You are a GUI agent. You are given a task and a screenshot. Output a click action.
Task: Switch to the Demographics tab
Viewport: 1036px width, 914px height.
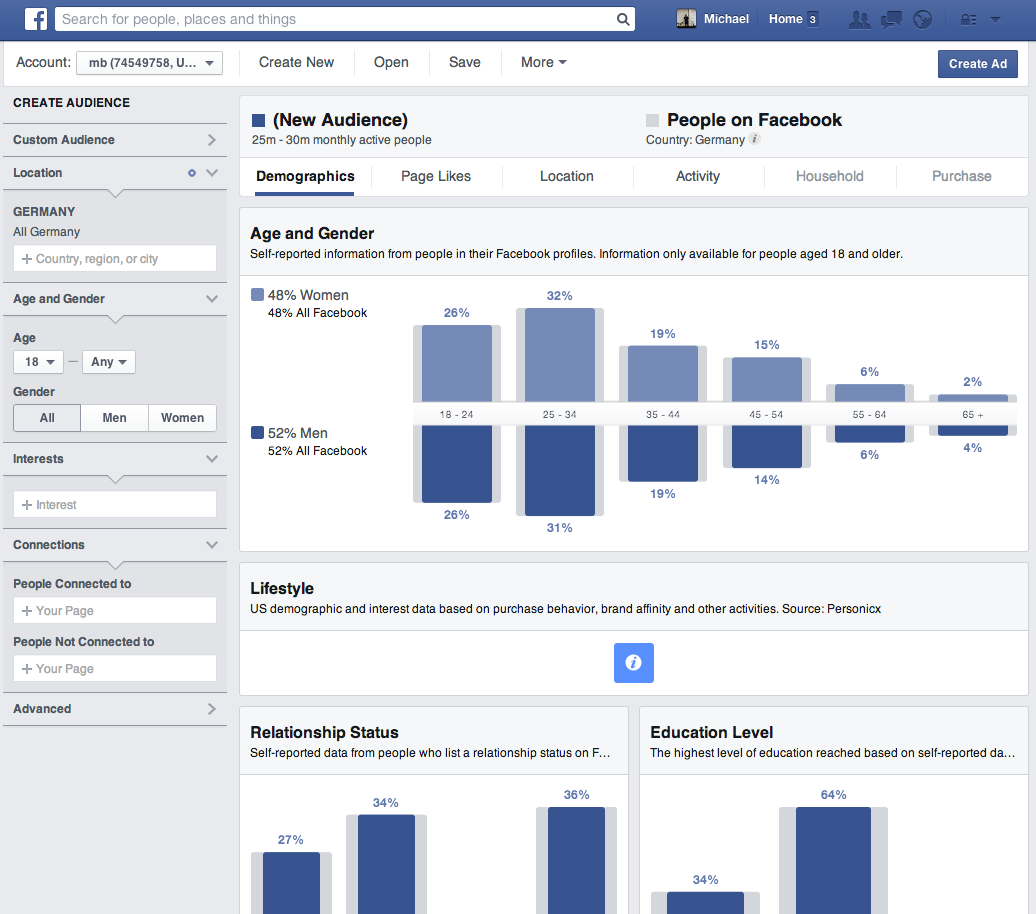point(305,176)
